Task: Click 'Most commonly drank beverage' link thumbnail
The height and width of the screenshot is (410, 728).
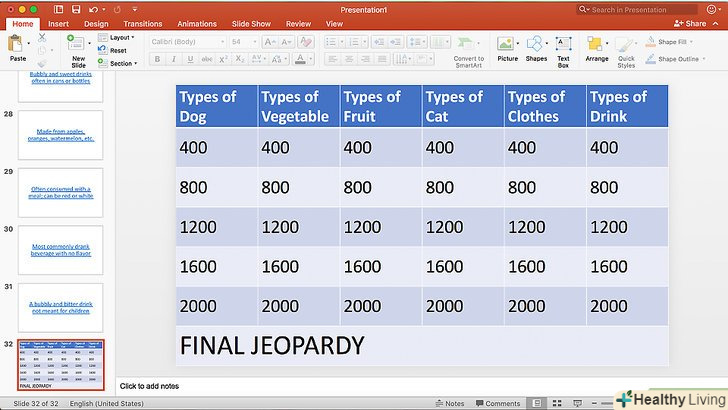Action: tap(61, 250)
